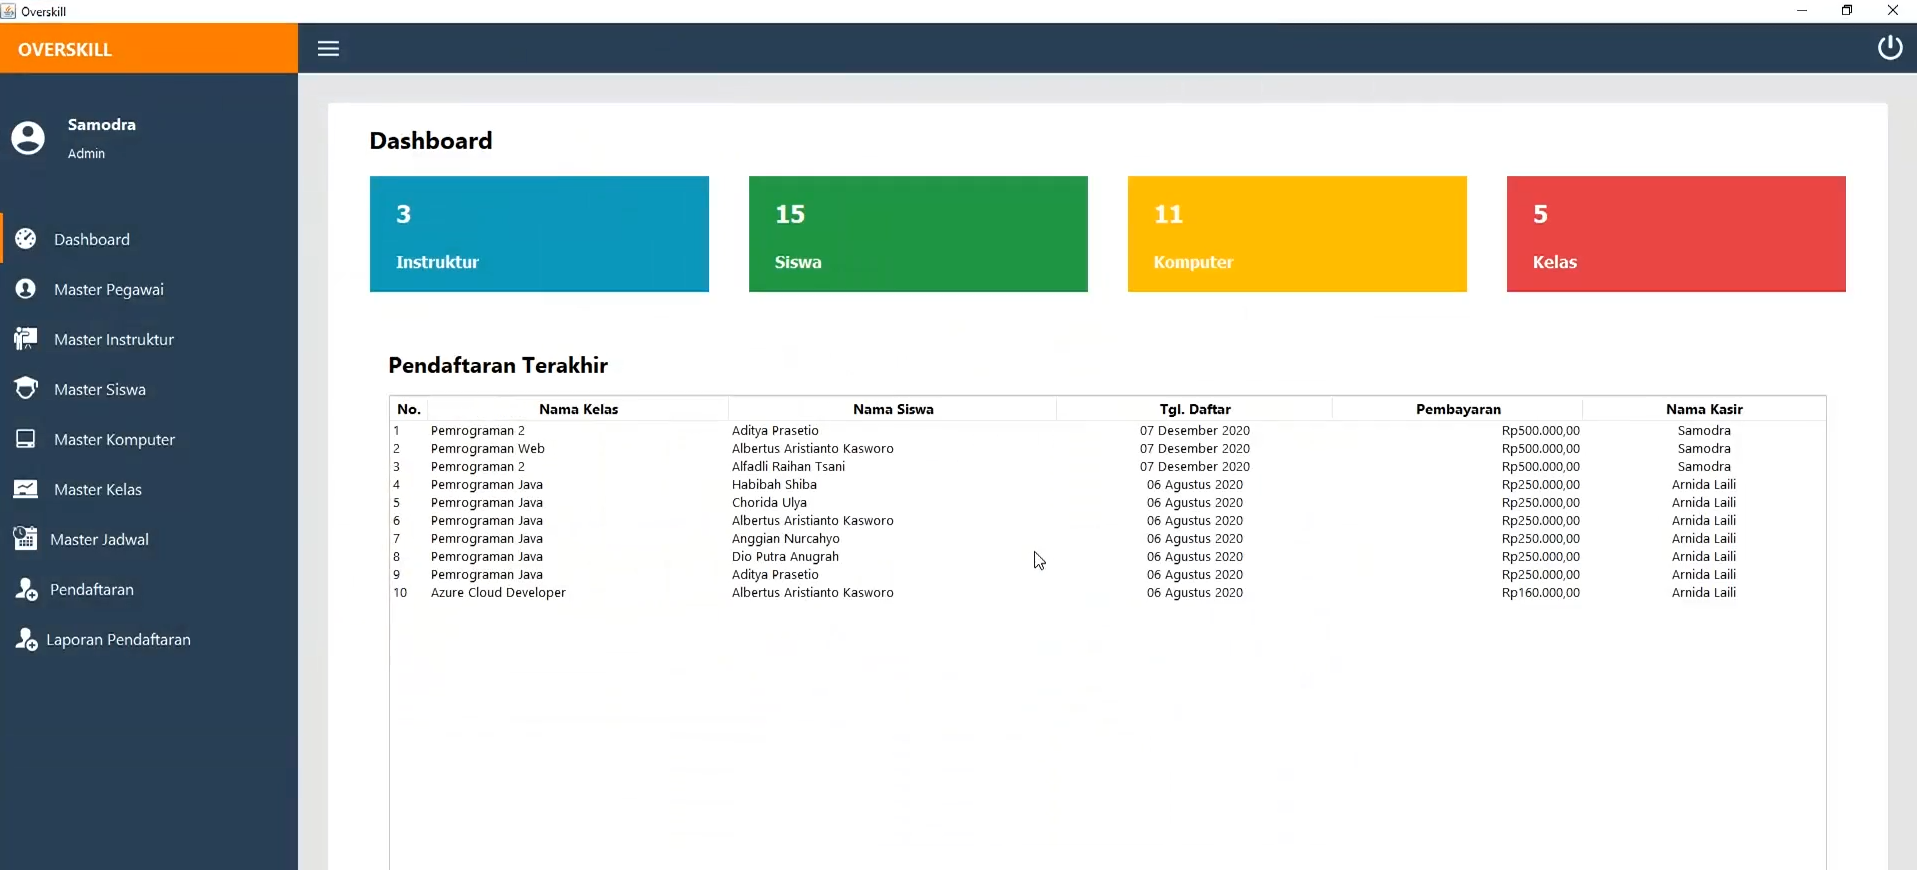Click the Nama Siswa column header

pos(893,409)
